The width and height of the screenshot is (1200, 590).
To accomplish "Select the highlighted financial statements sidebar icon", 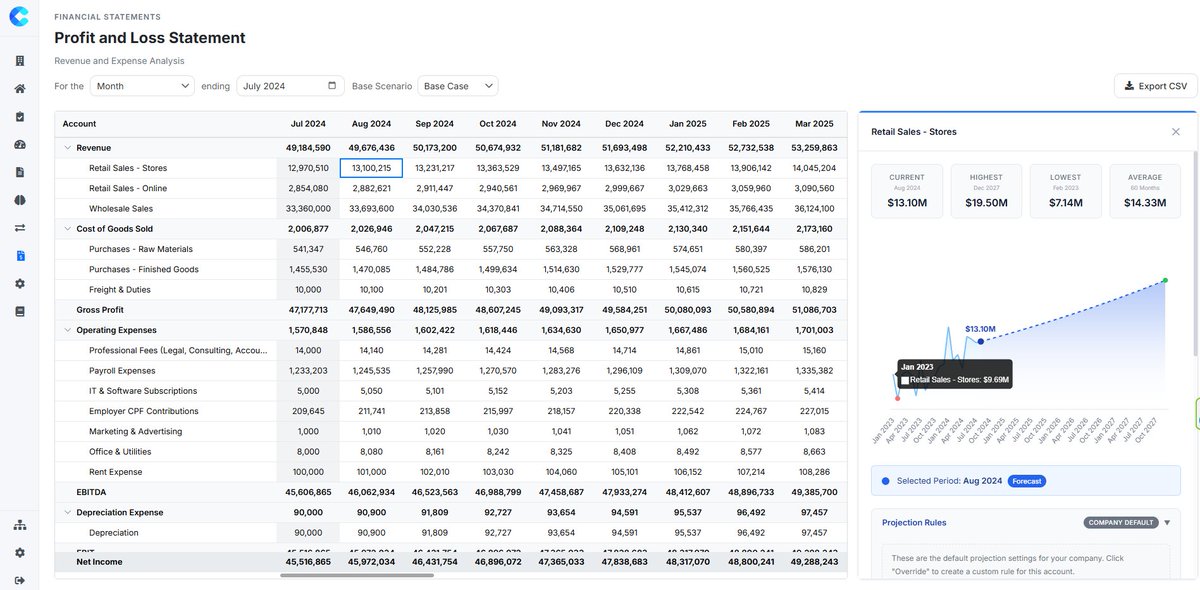I will (19, 256).
